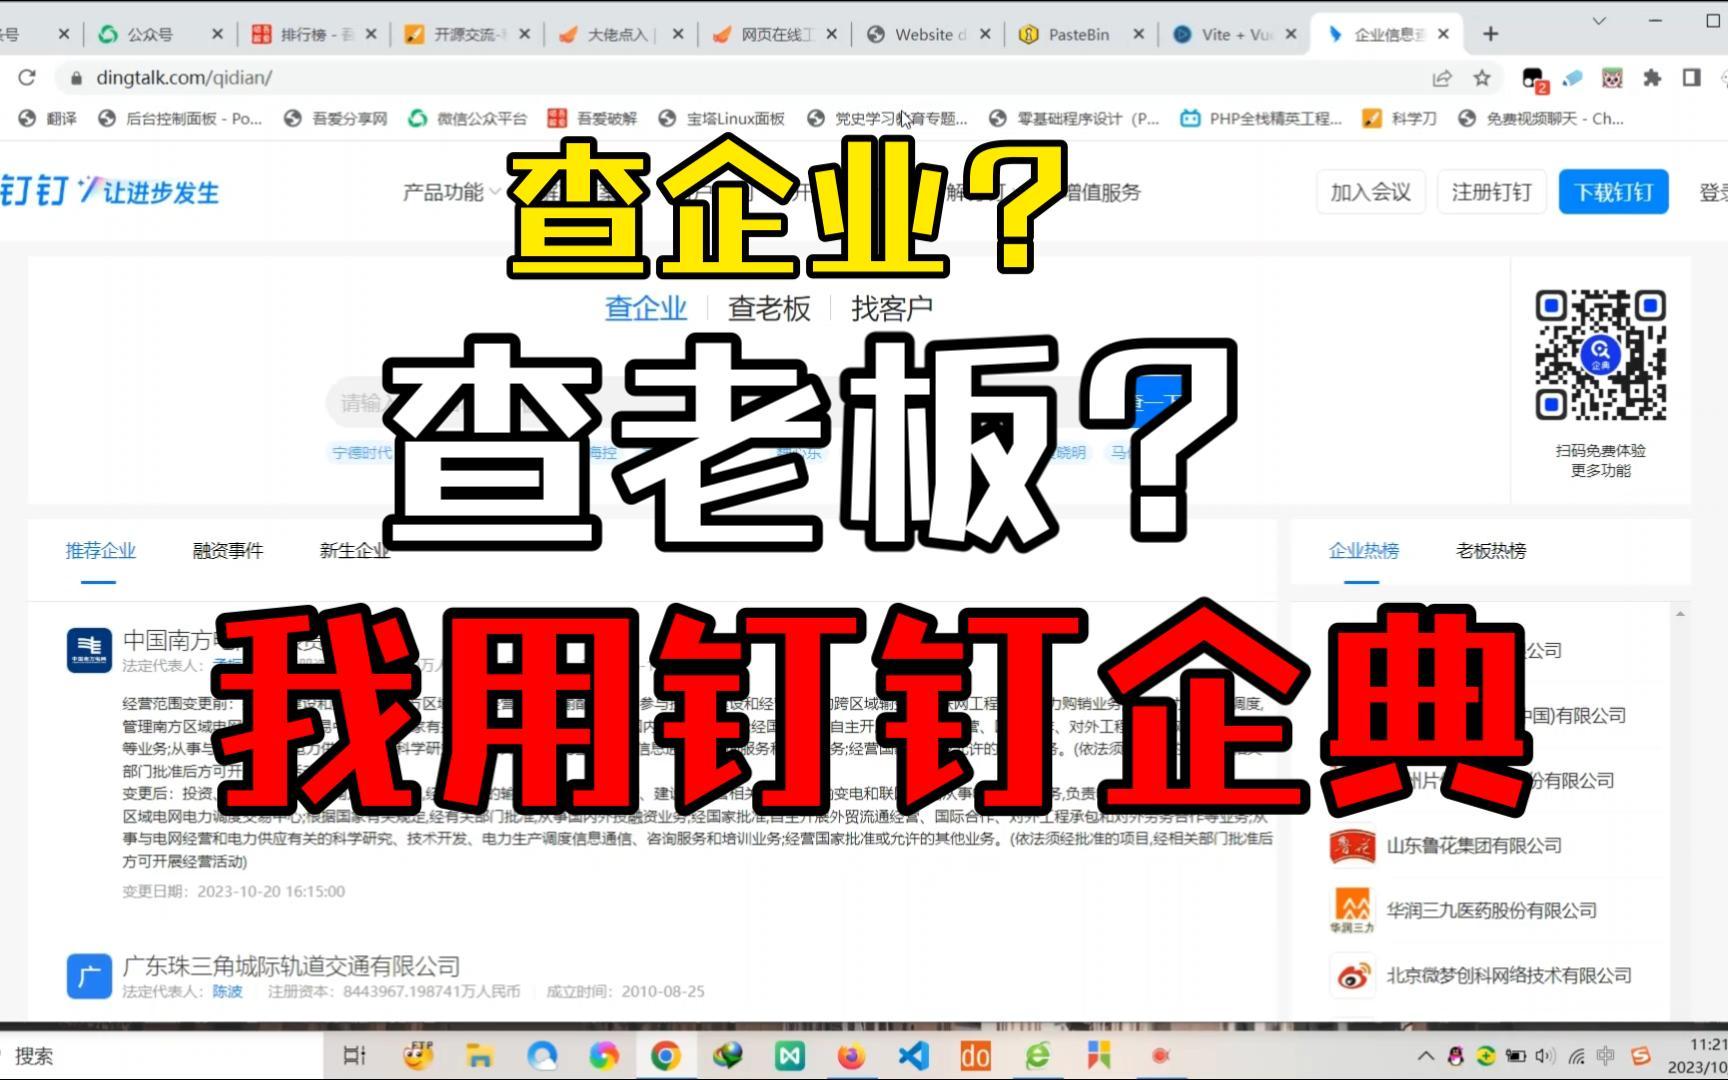Screen dimensions: 1728x1080
Task: Select the 查老板 search tab
Action: [x=769, y=308]
